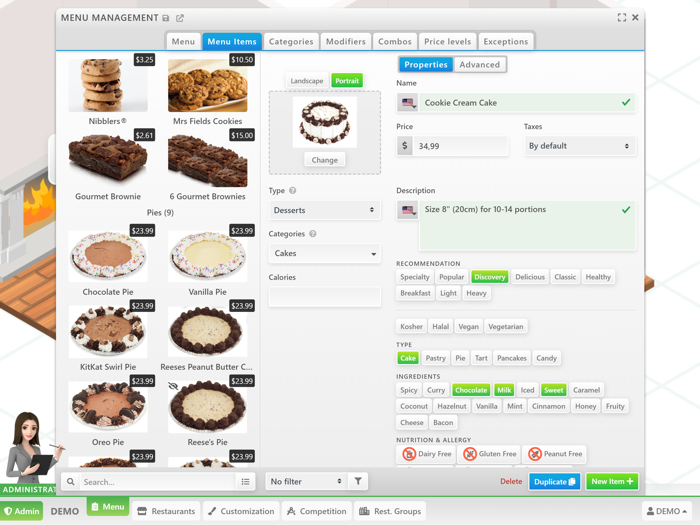
Task: Select the Gourmet Brownie item thumbnail
Action: [x=108, y=161]
